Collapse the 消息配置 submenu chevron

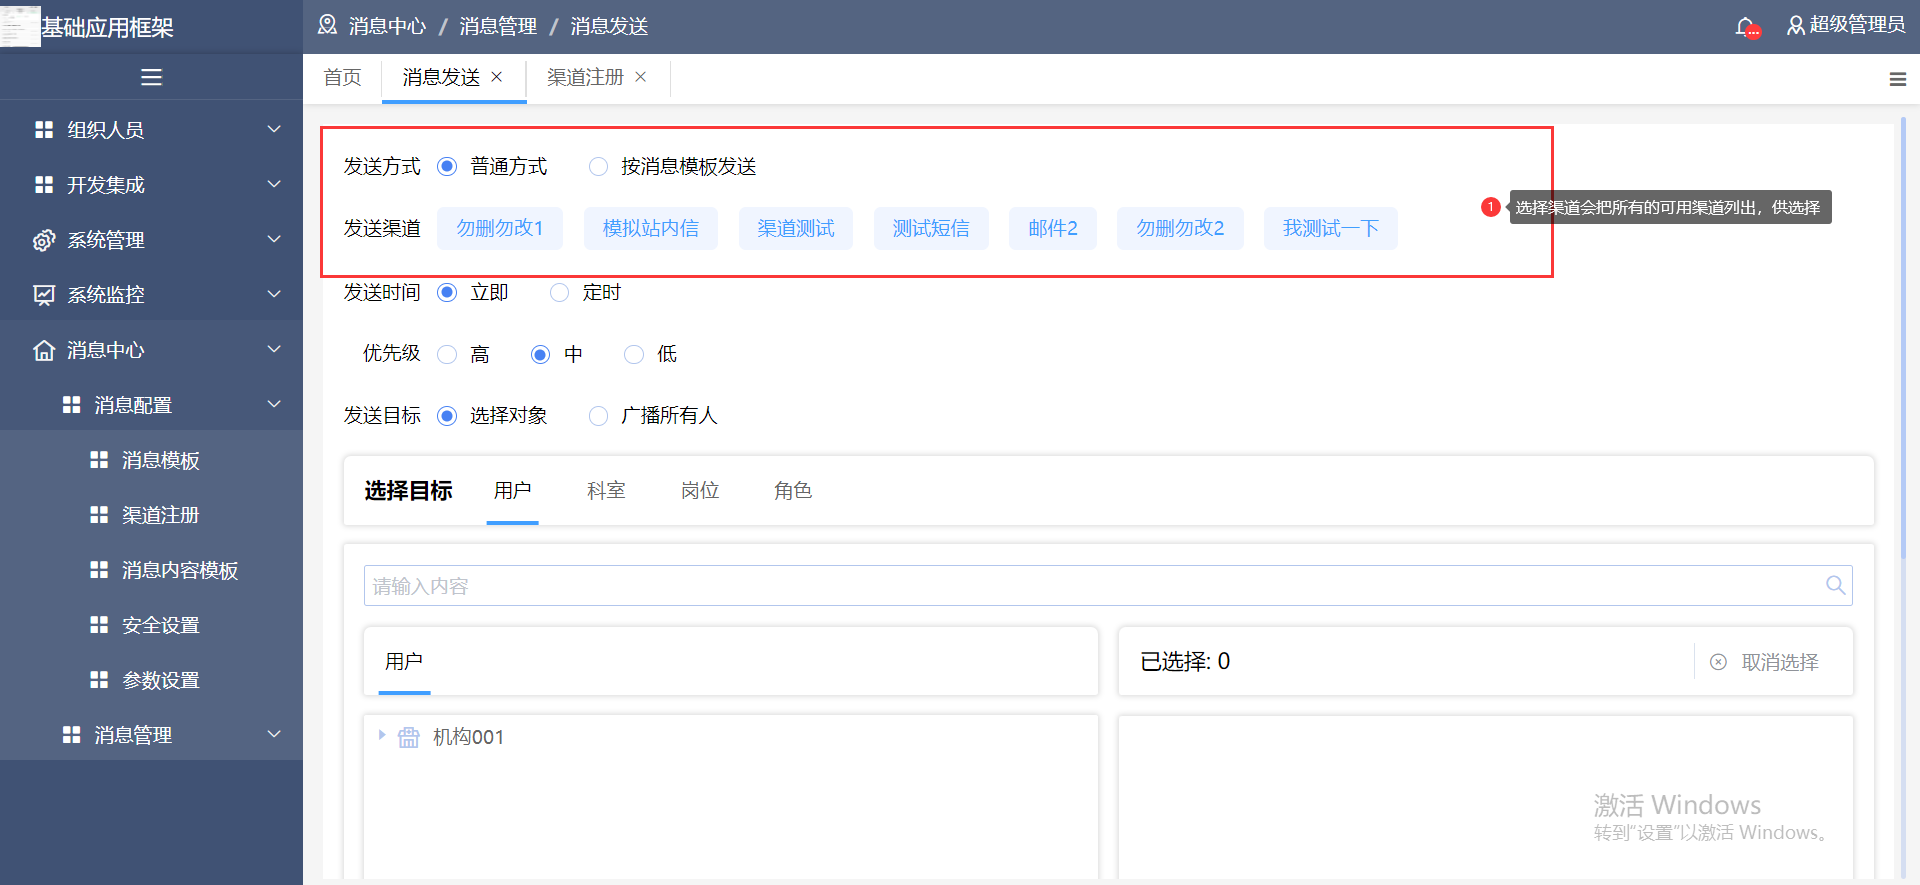click(x=274, y=404)
